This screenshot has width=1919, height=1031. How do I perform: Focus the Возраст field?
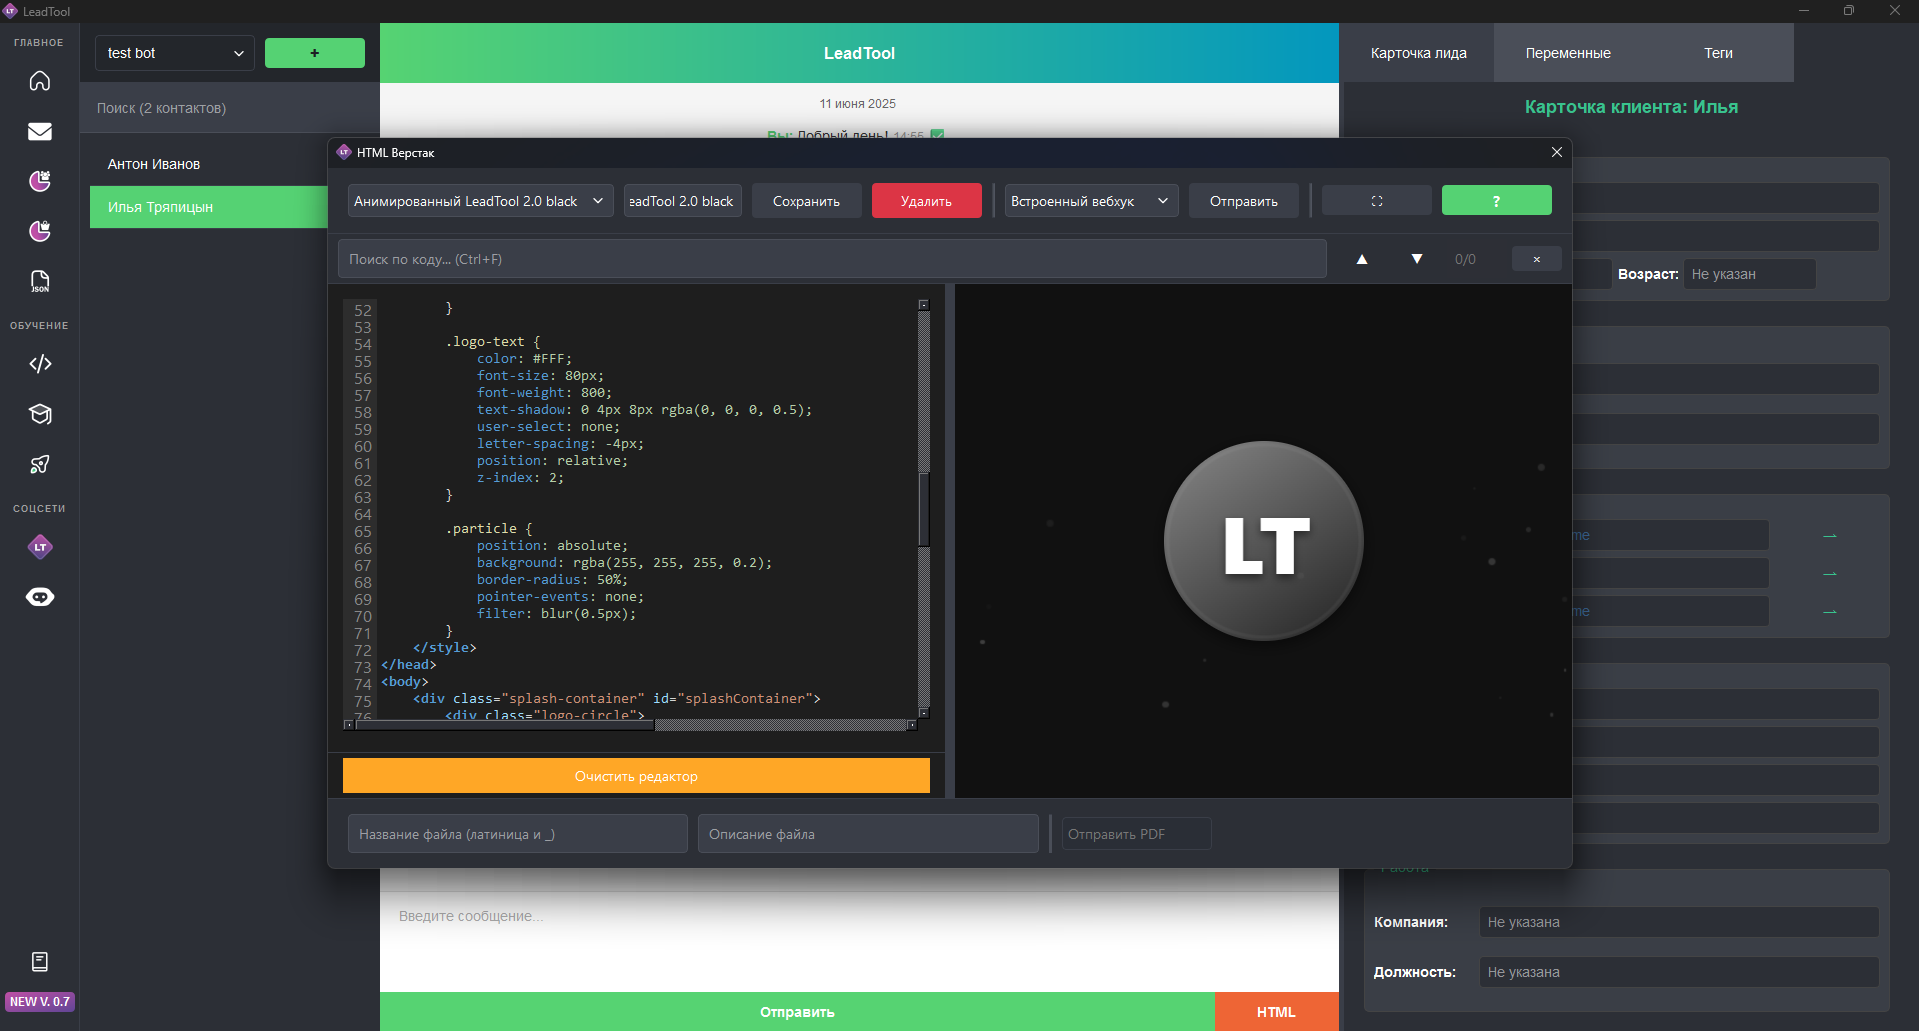[x=1750, y=274]
